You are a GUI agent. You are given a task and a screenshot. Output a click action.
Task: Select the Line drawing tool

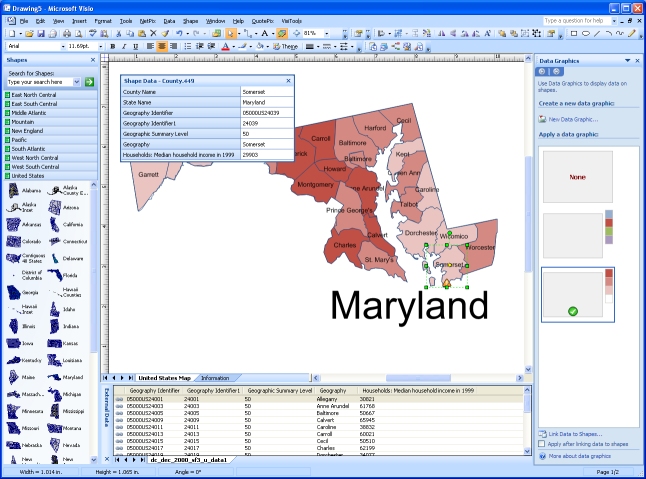point(597,34)
